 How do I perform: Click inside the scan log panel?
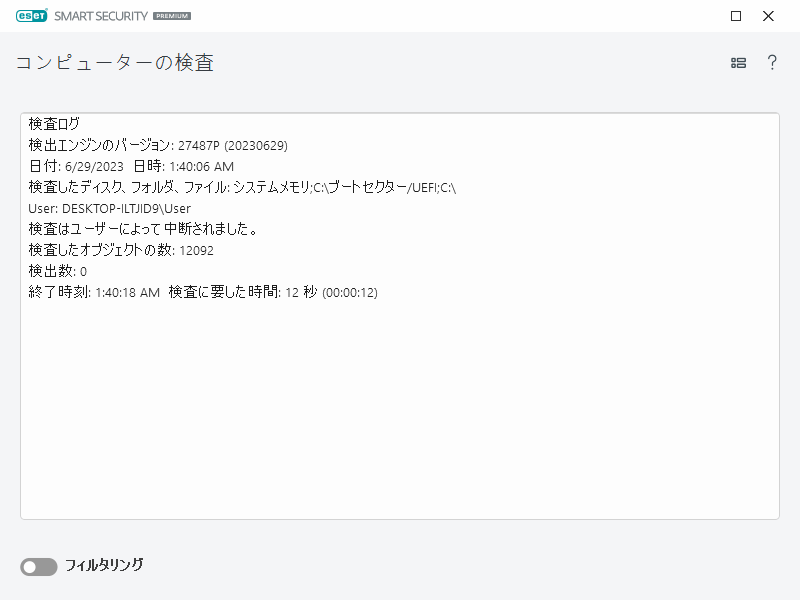point(400,400)
